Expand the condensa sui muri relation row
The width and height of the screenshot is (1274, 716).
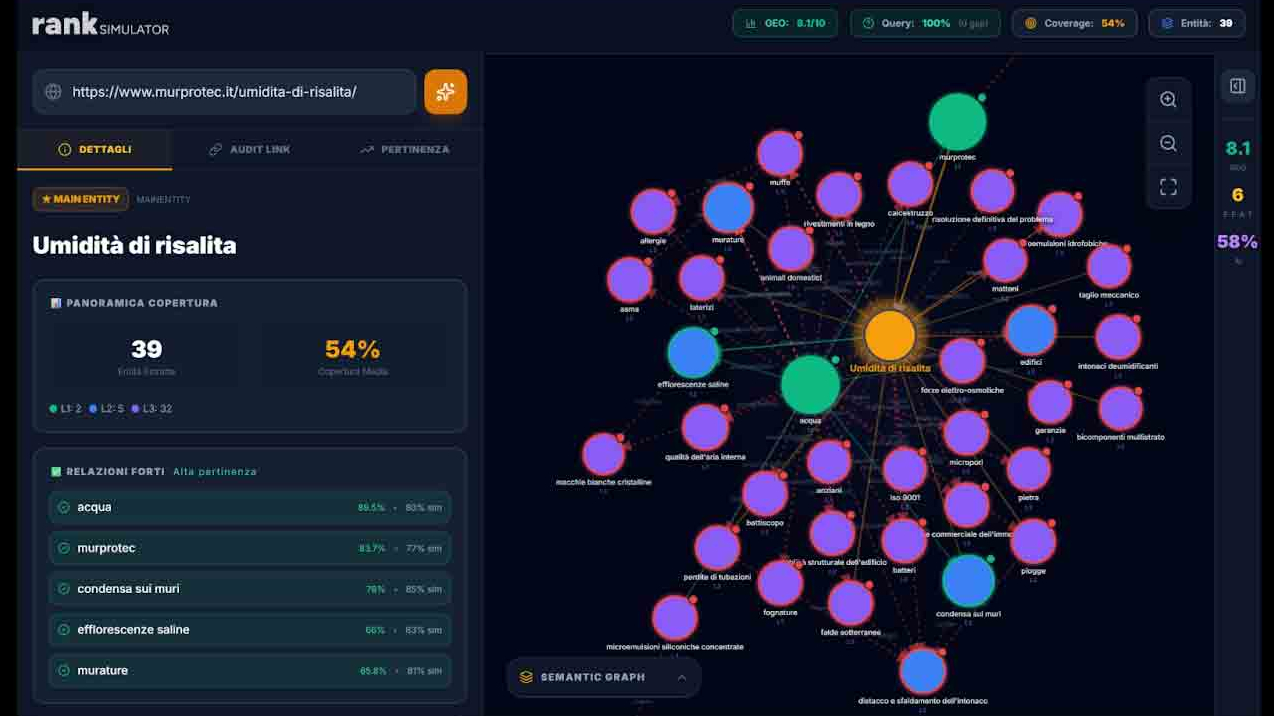click(x=249, y=589)
